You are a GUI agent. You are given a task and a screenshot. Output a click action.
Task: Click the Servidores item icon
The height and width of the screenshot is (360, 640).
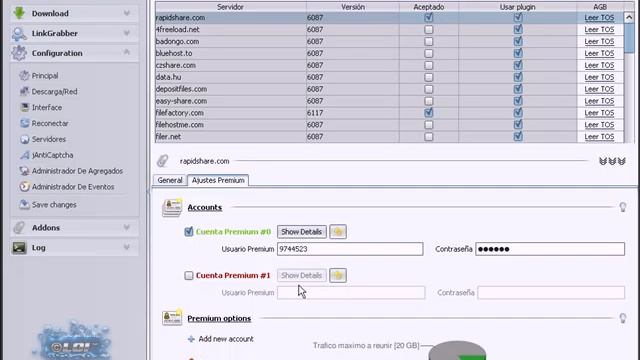(24, 139)
